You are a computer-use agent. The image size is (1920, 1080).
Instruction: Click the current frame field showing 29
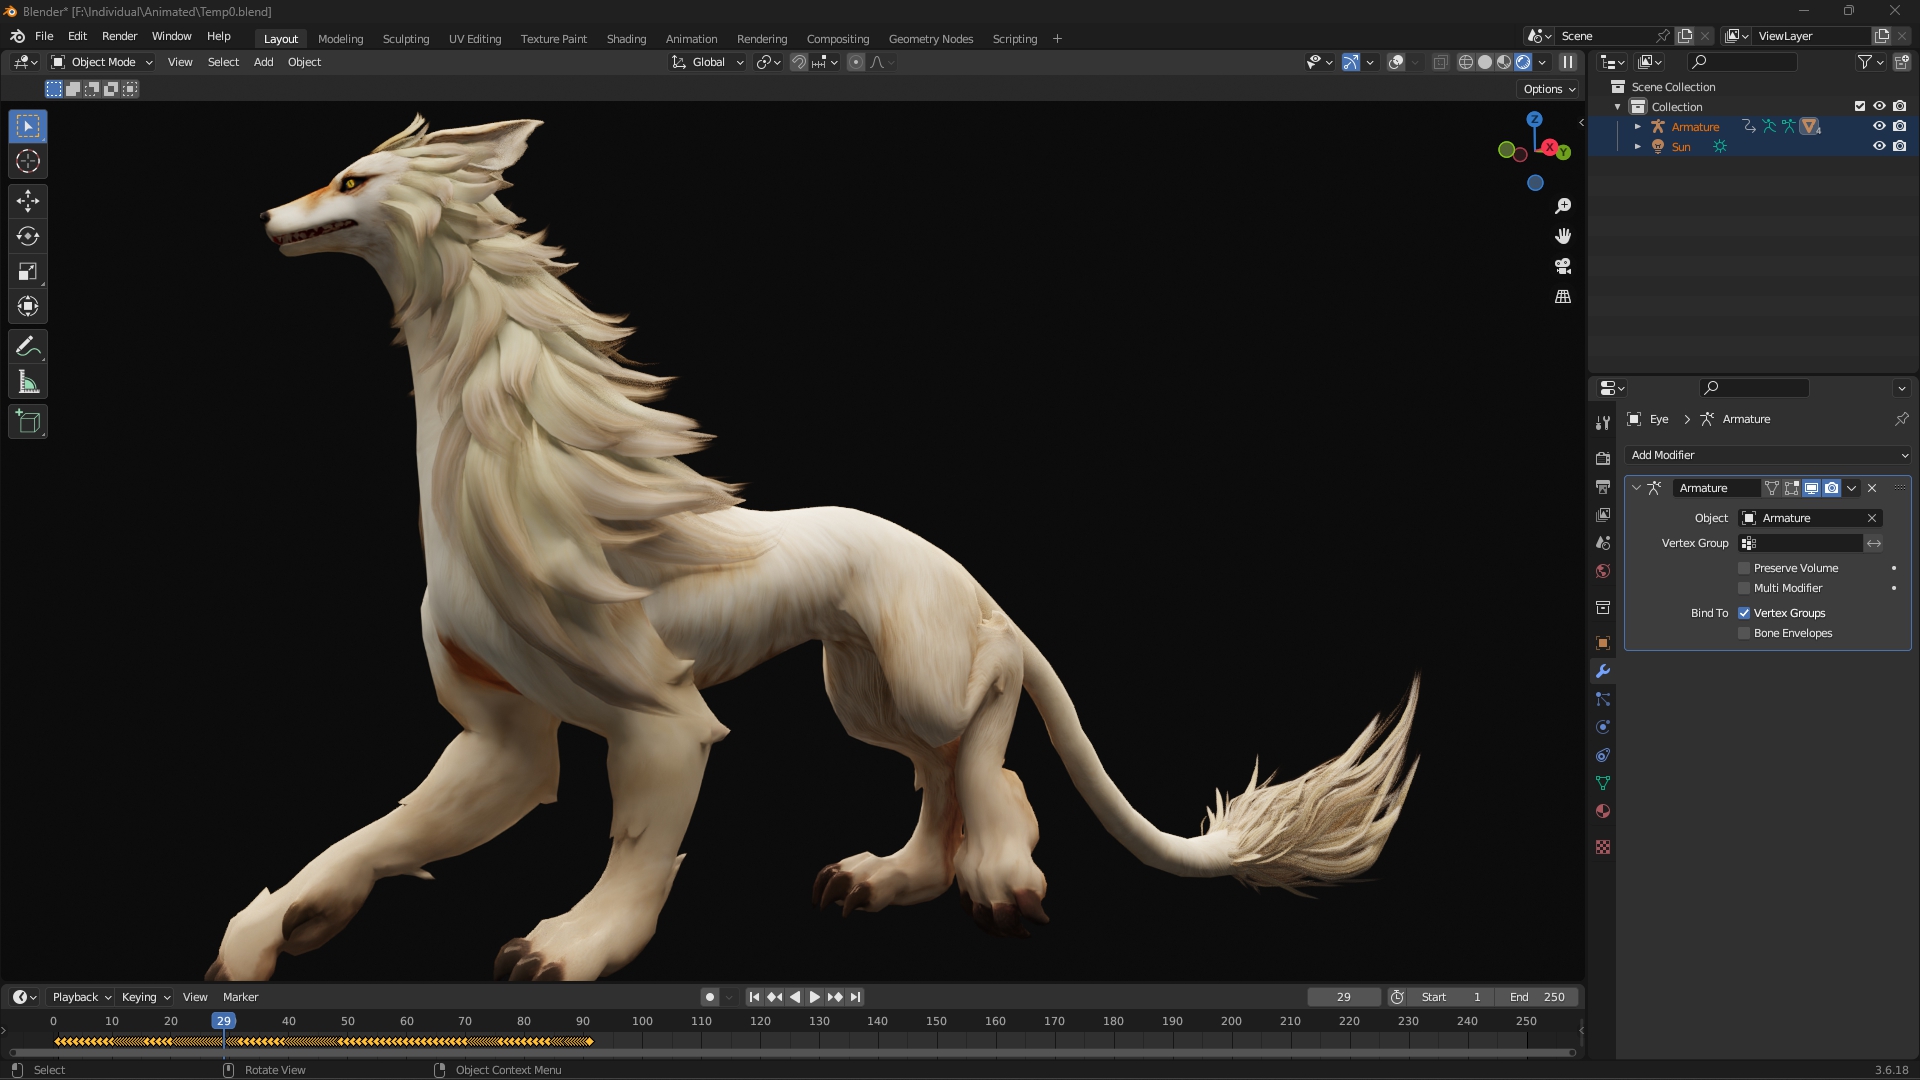click(x=1343, y=997)
